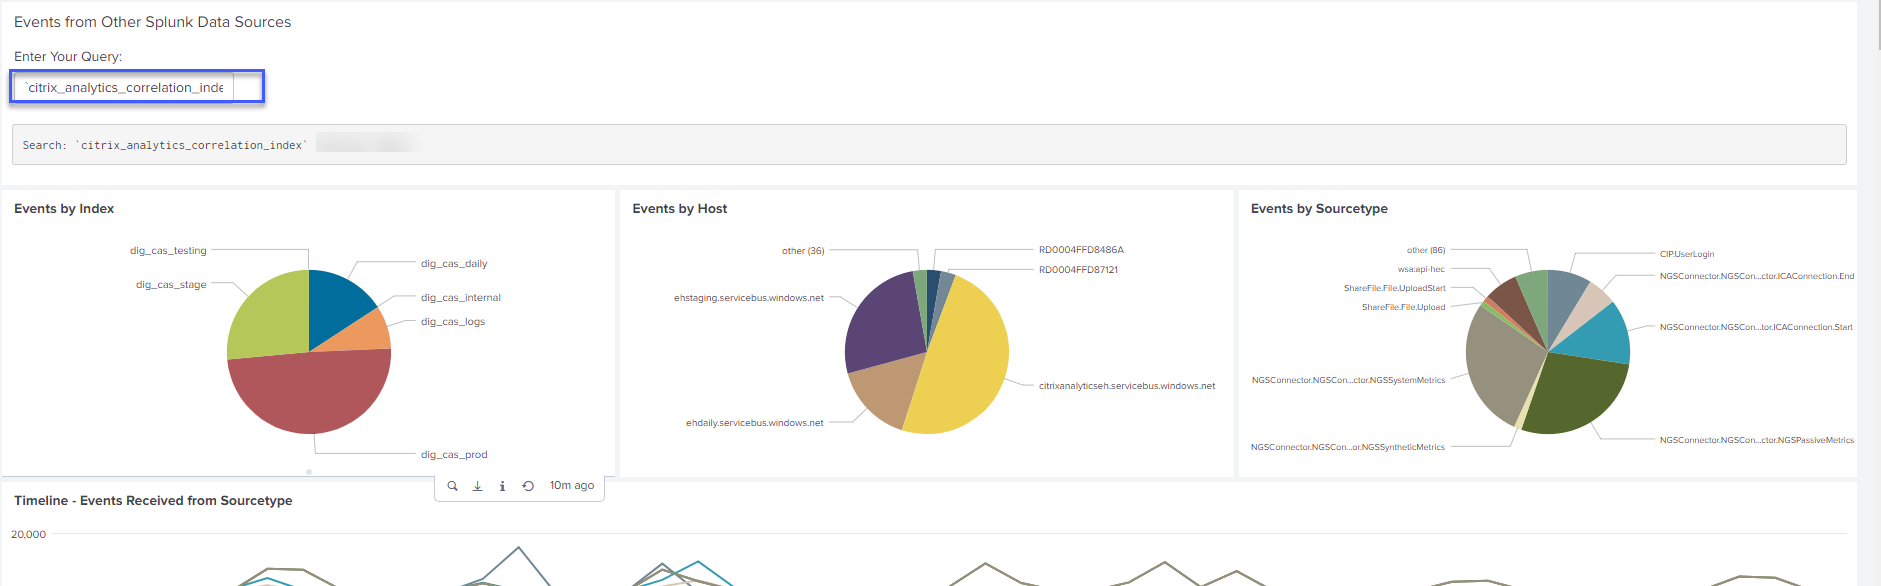Click the ShareFile.File.UploadStart label
The image size is (1881, 586).
1395,288
